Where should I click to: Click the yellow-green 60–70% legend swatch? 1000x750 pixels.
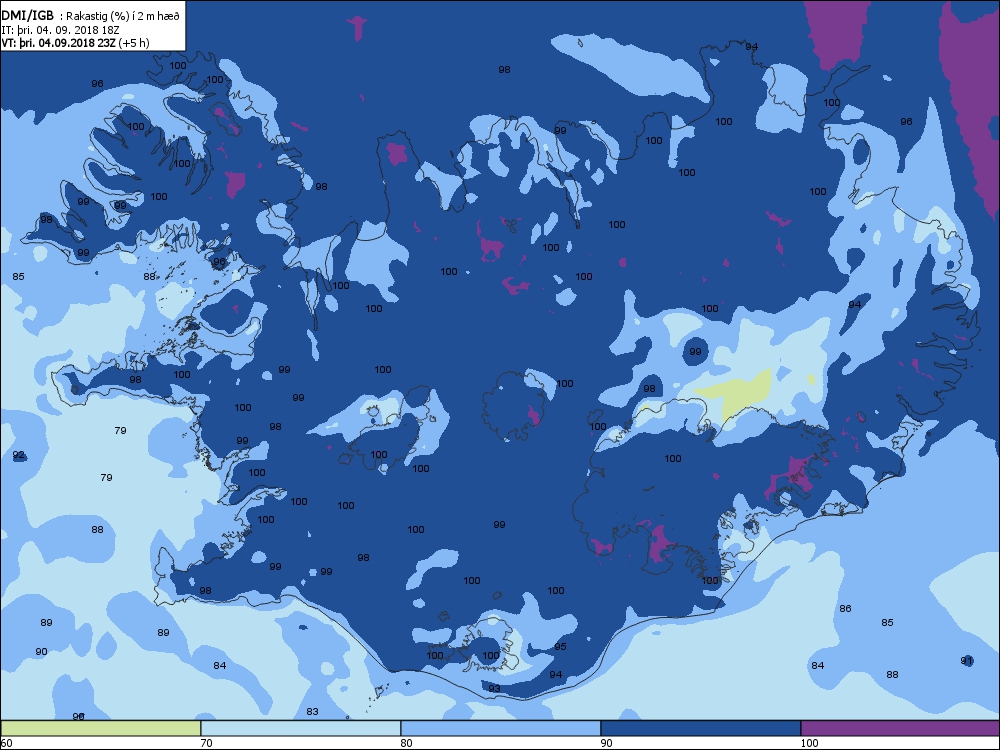[101, 728]
